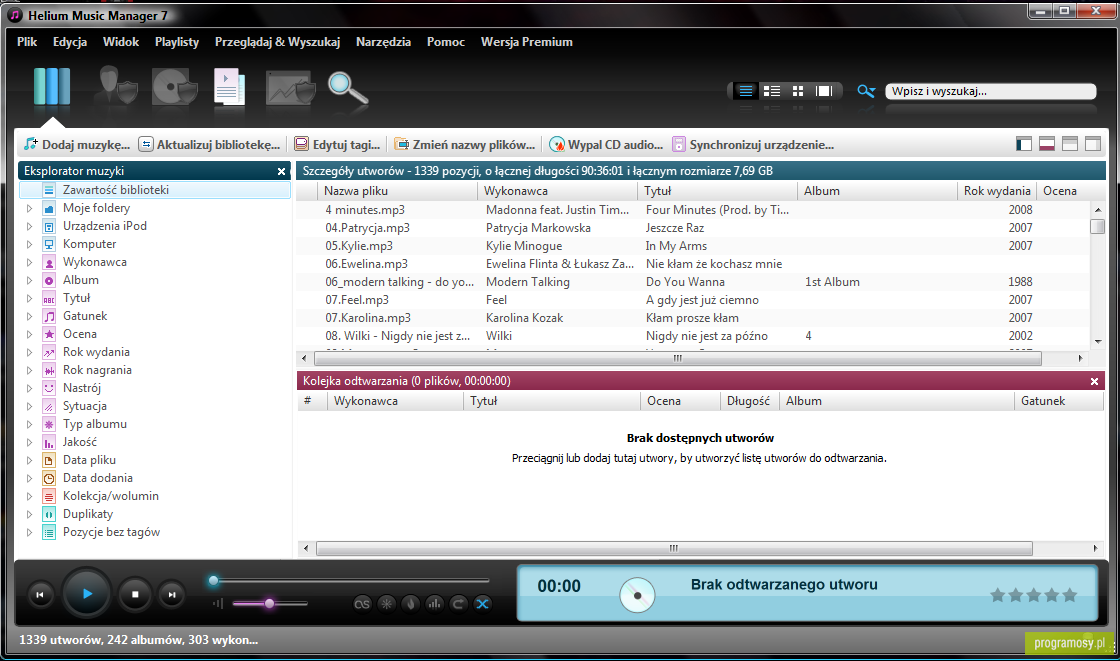Open the Playlisty menu

176,41
